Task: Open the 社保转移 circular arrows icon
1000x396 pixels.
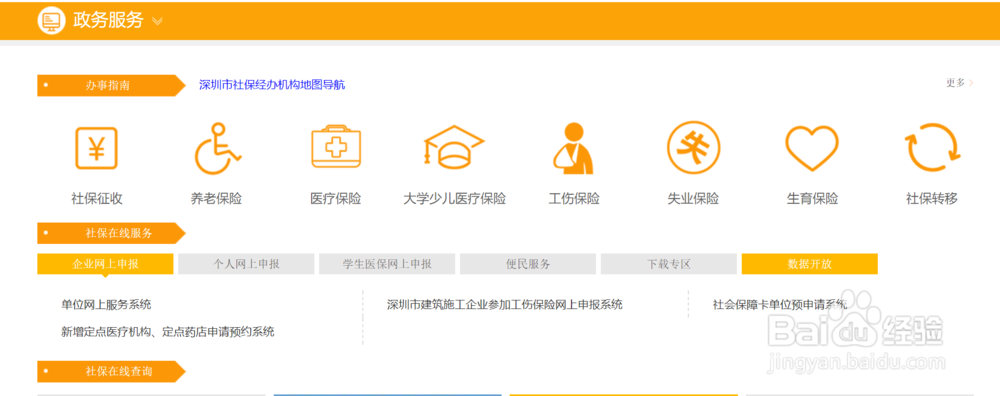Action: (932, 148)
